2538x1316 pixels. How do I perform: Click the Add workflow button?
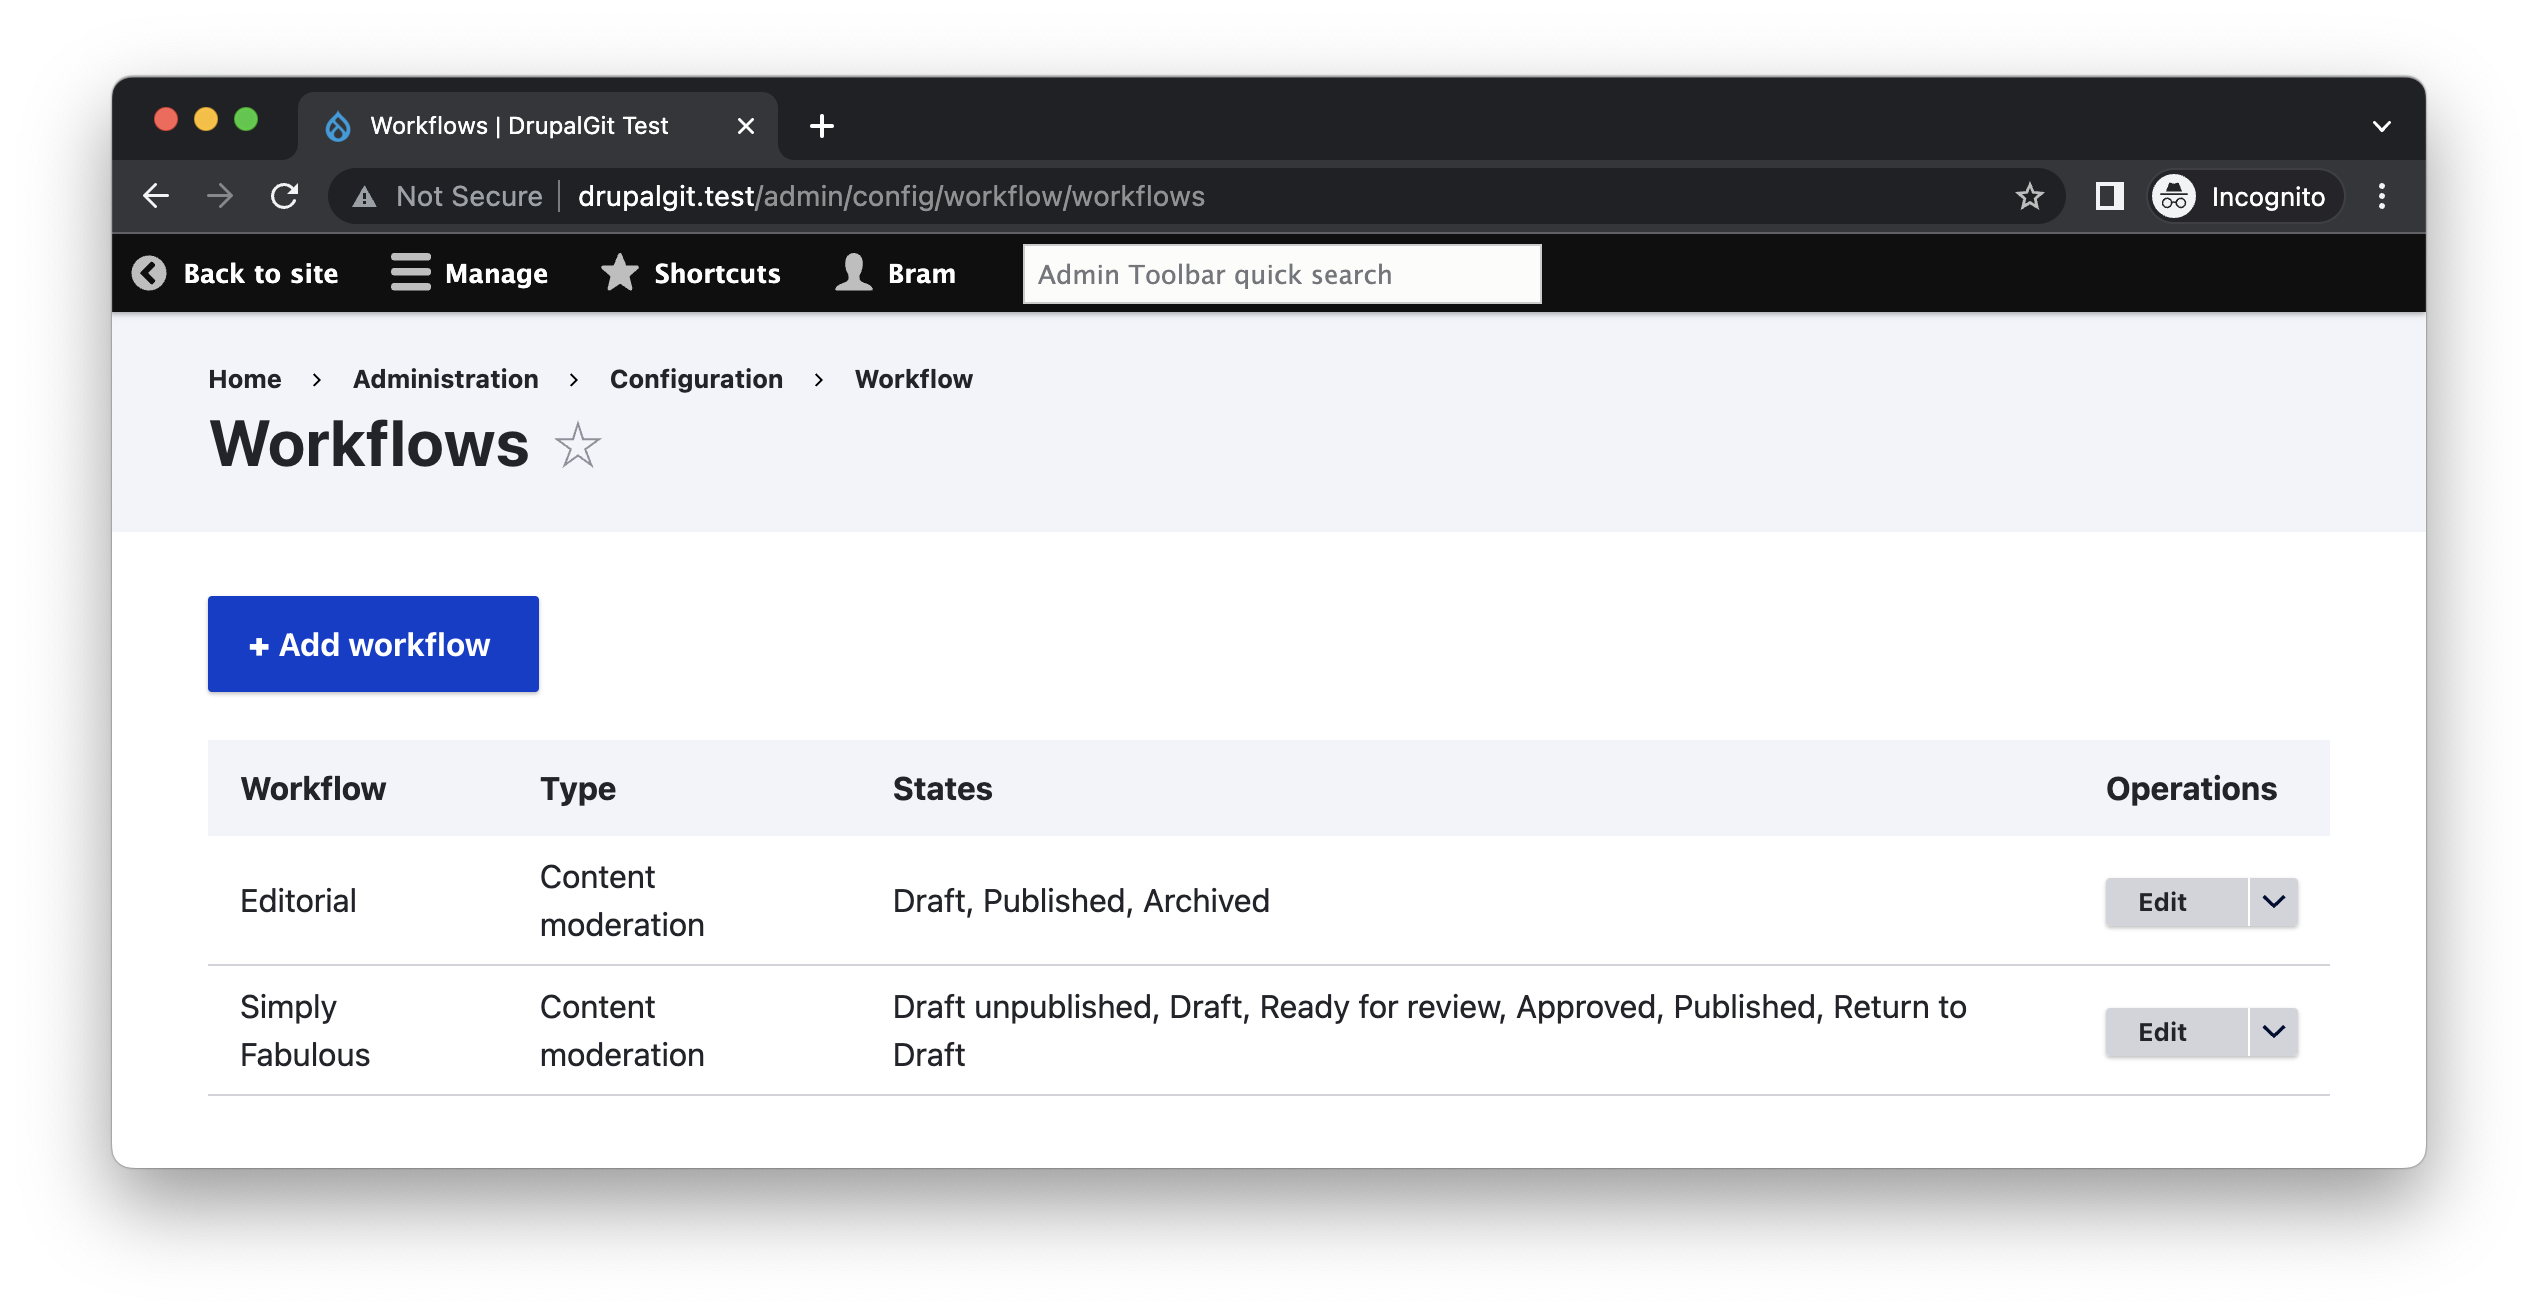click(372, 644)
